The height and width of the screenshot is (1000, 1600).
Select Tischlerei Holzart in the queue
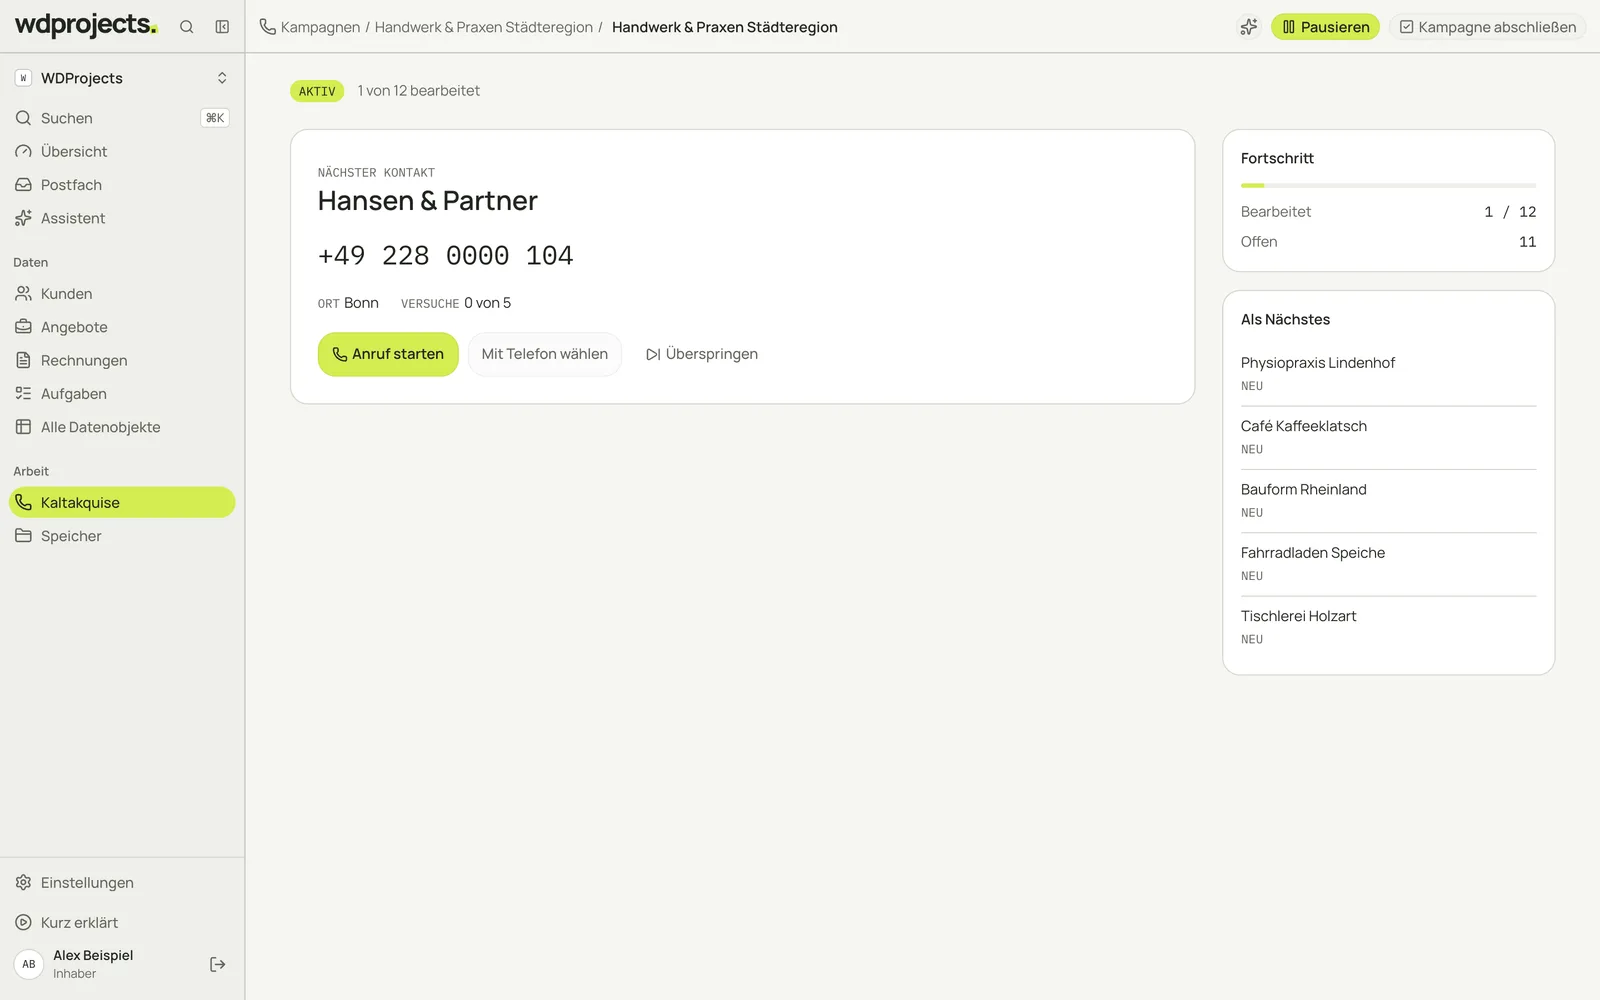[1388, 627]
